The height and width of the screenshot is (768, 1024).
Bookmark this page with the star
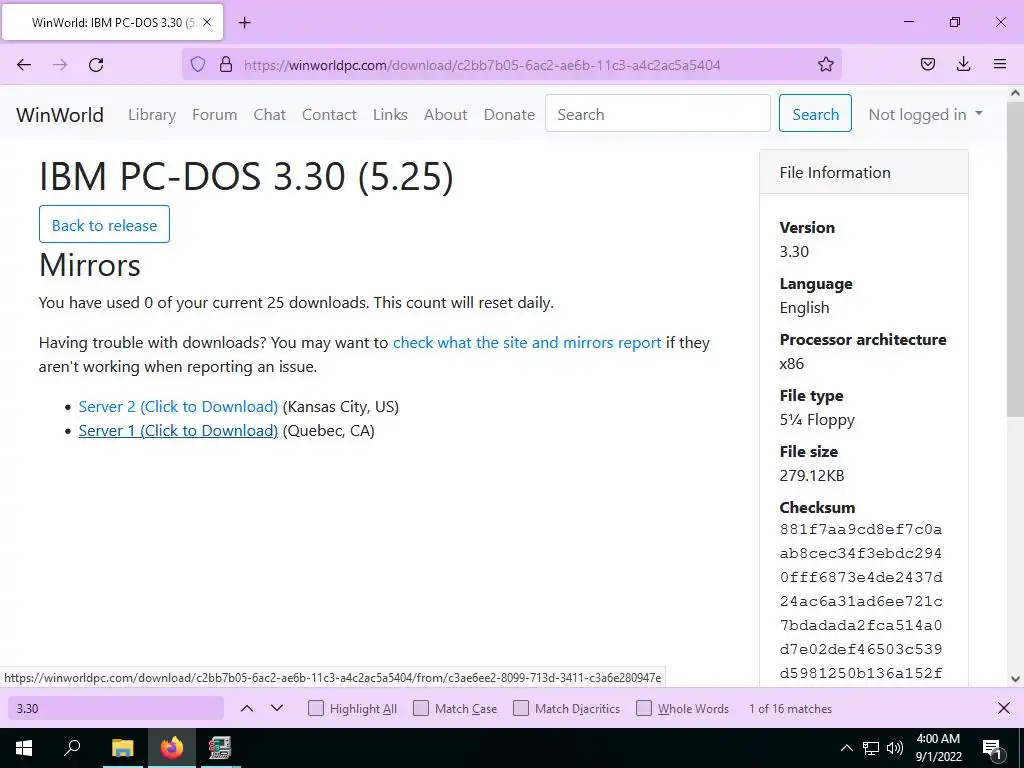tap(825, 65)
